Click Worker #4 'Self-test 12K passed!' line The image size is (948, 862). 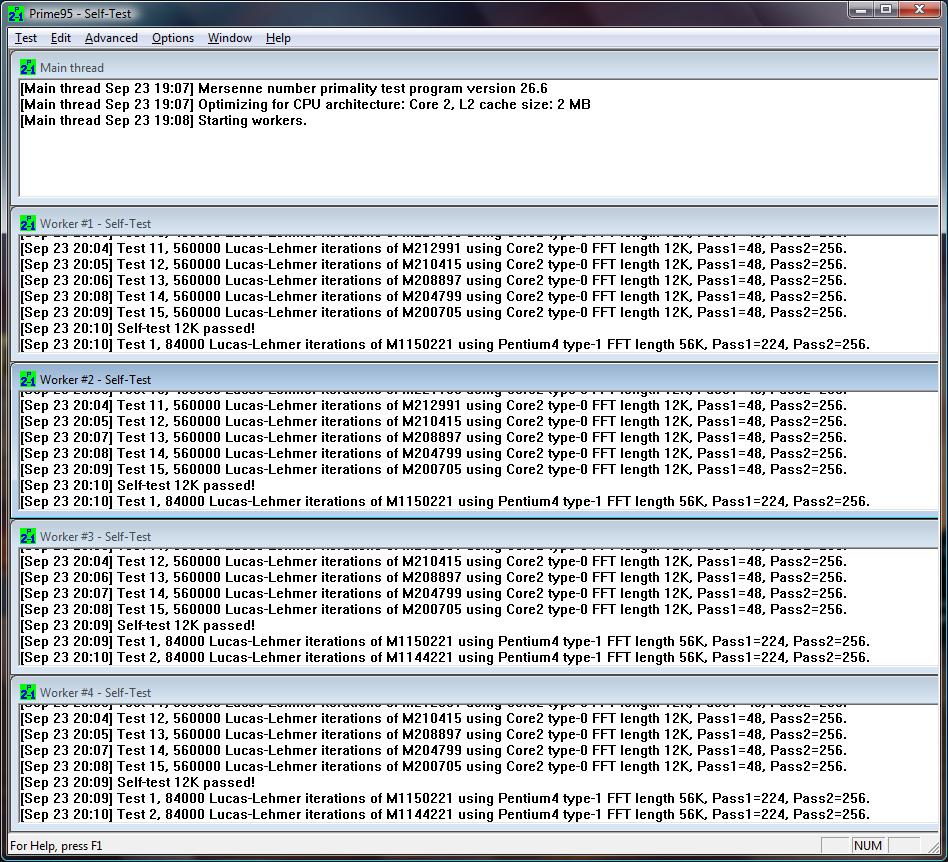tap(138, 782)
